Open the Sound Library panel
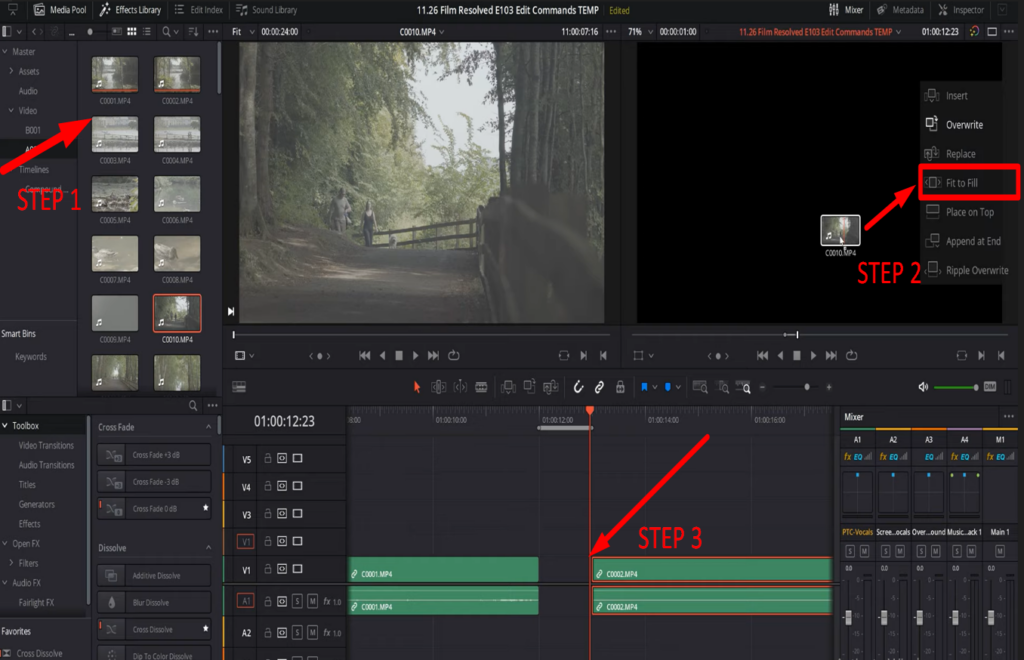 (x=271, y=11)
